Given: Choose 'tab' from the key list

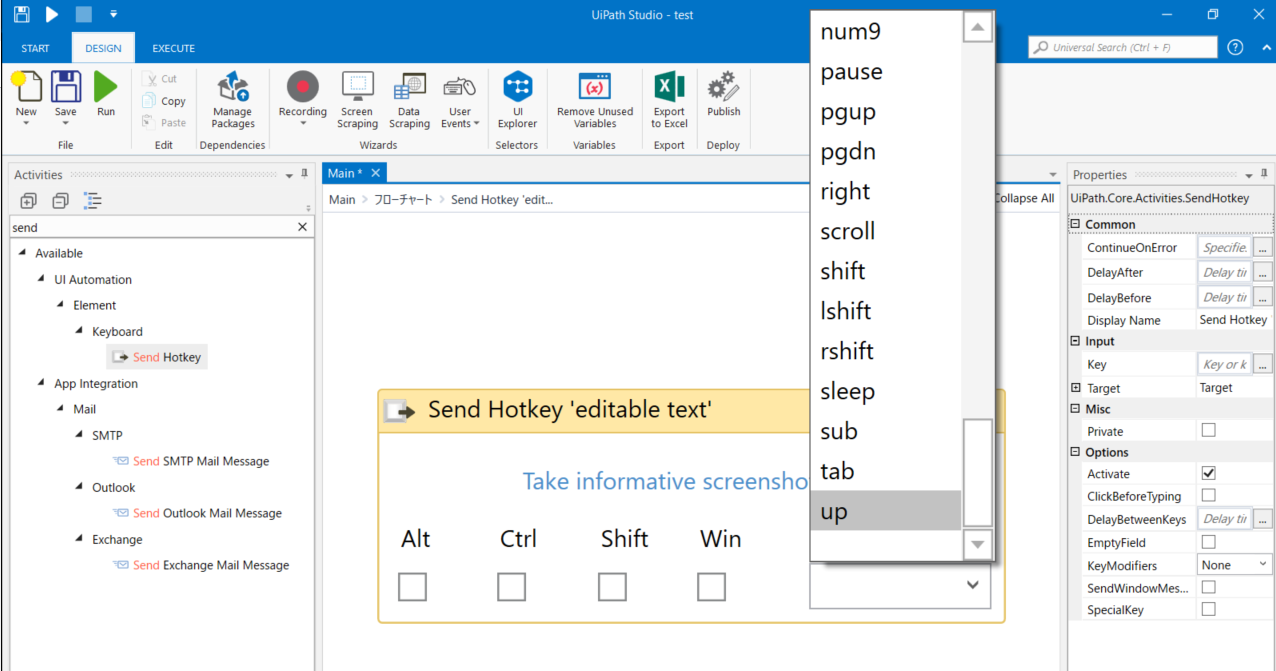Looking at the screenshot, I should click(886, 471).
